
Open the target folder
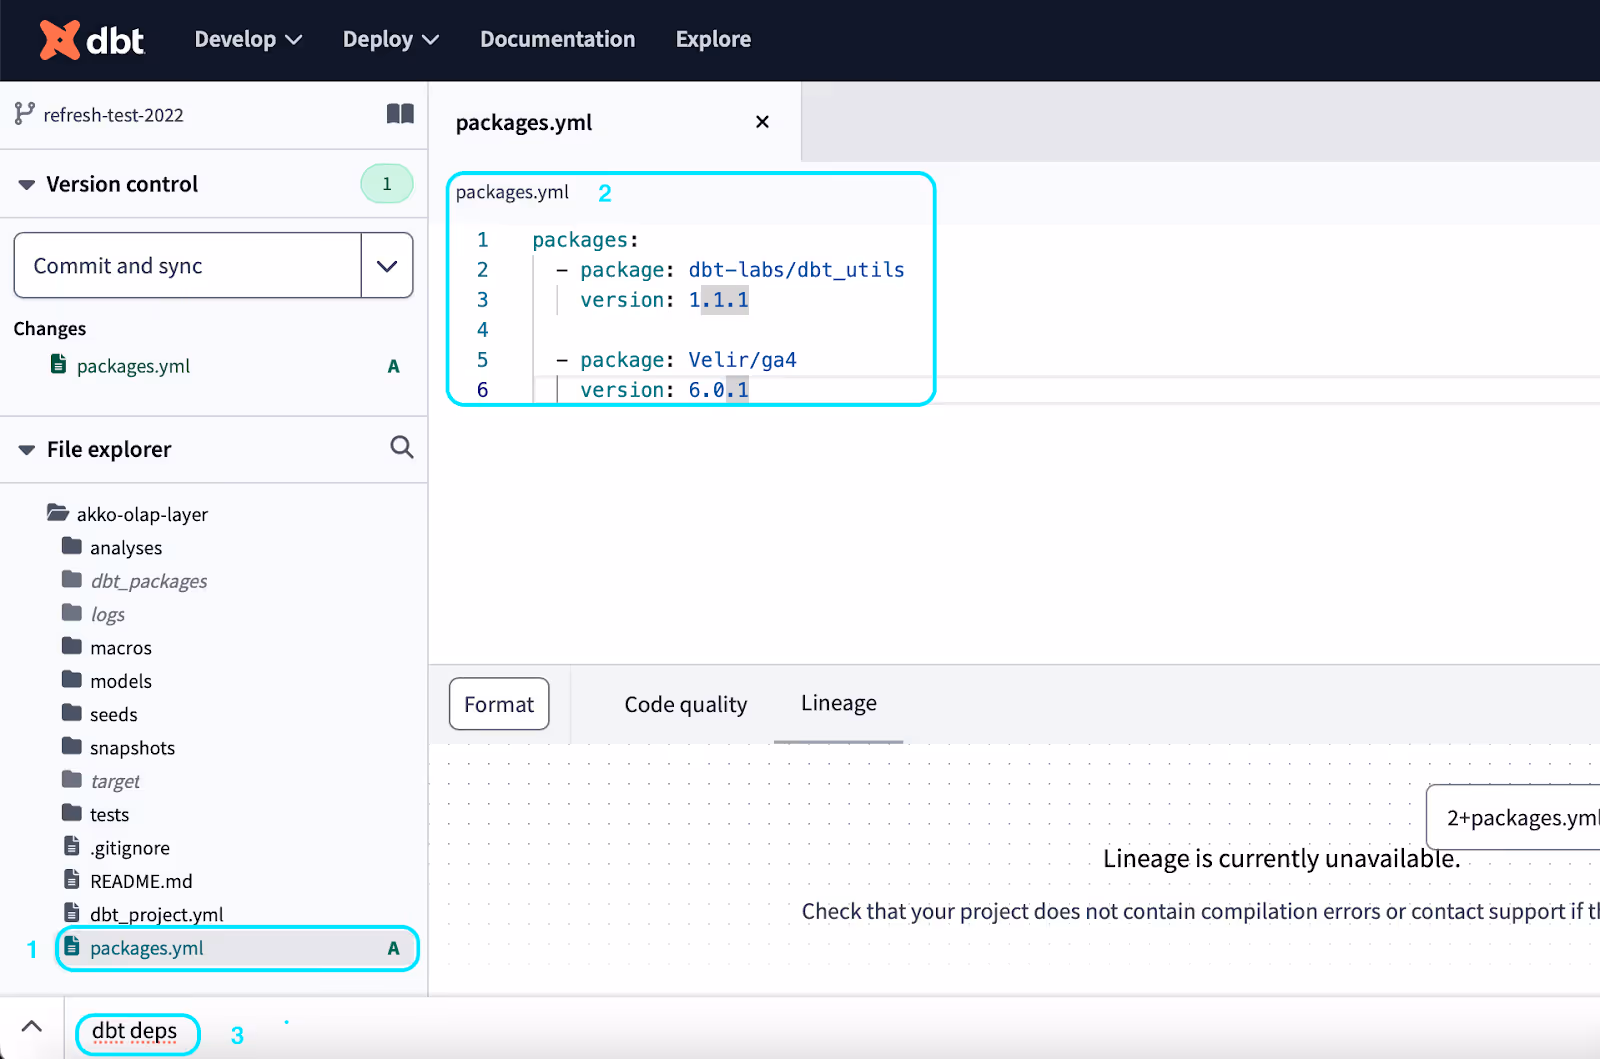point(115,781)
